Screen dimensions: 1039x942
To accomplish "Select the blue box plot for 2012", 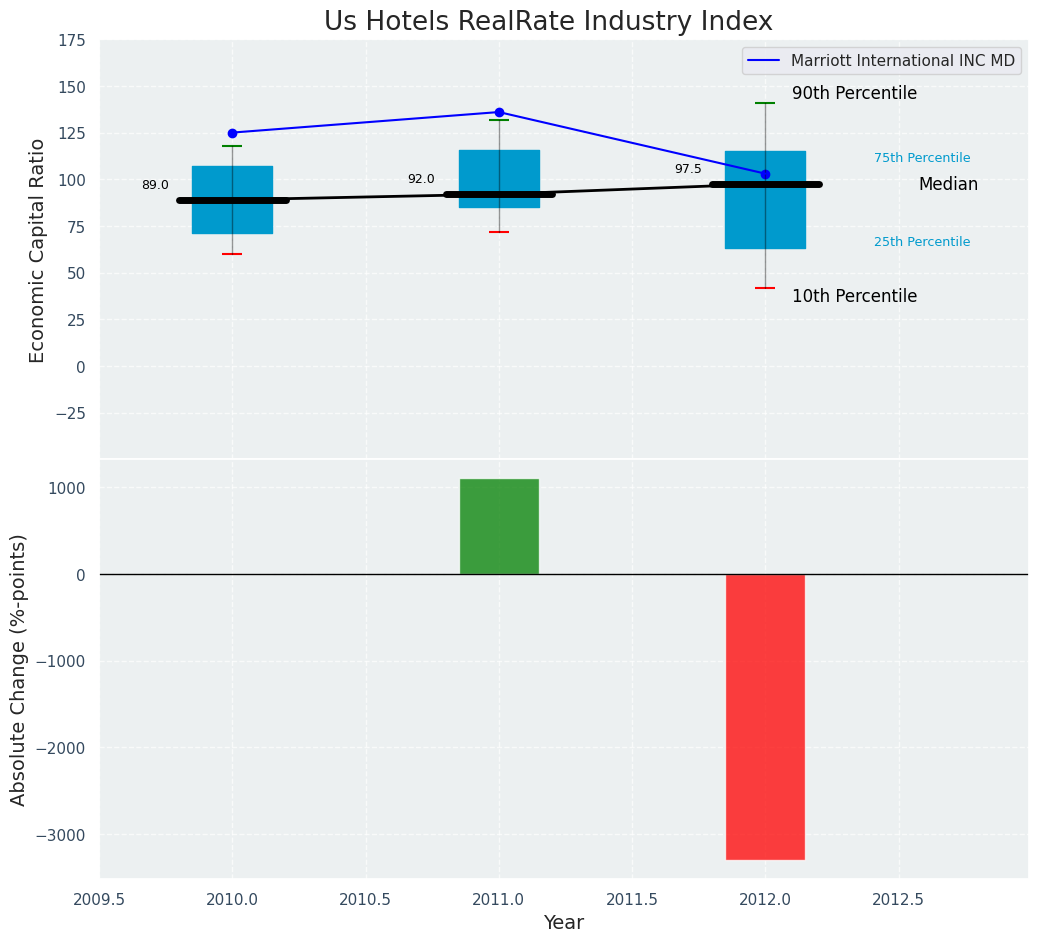I will tap(765, 220).
